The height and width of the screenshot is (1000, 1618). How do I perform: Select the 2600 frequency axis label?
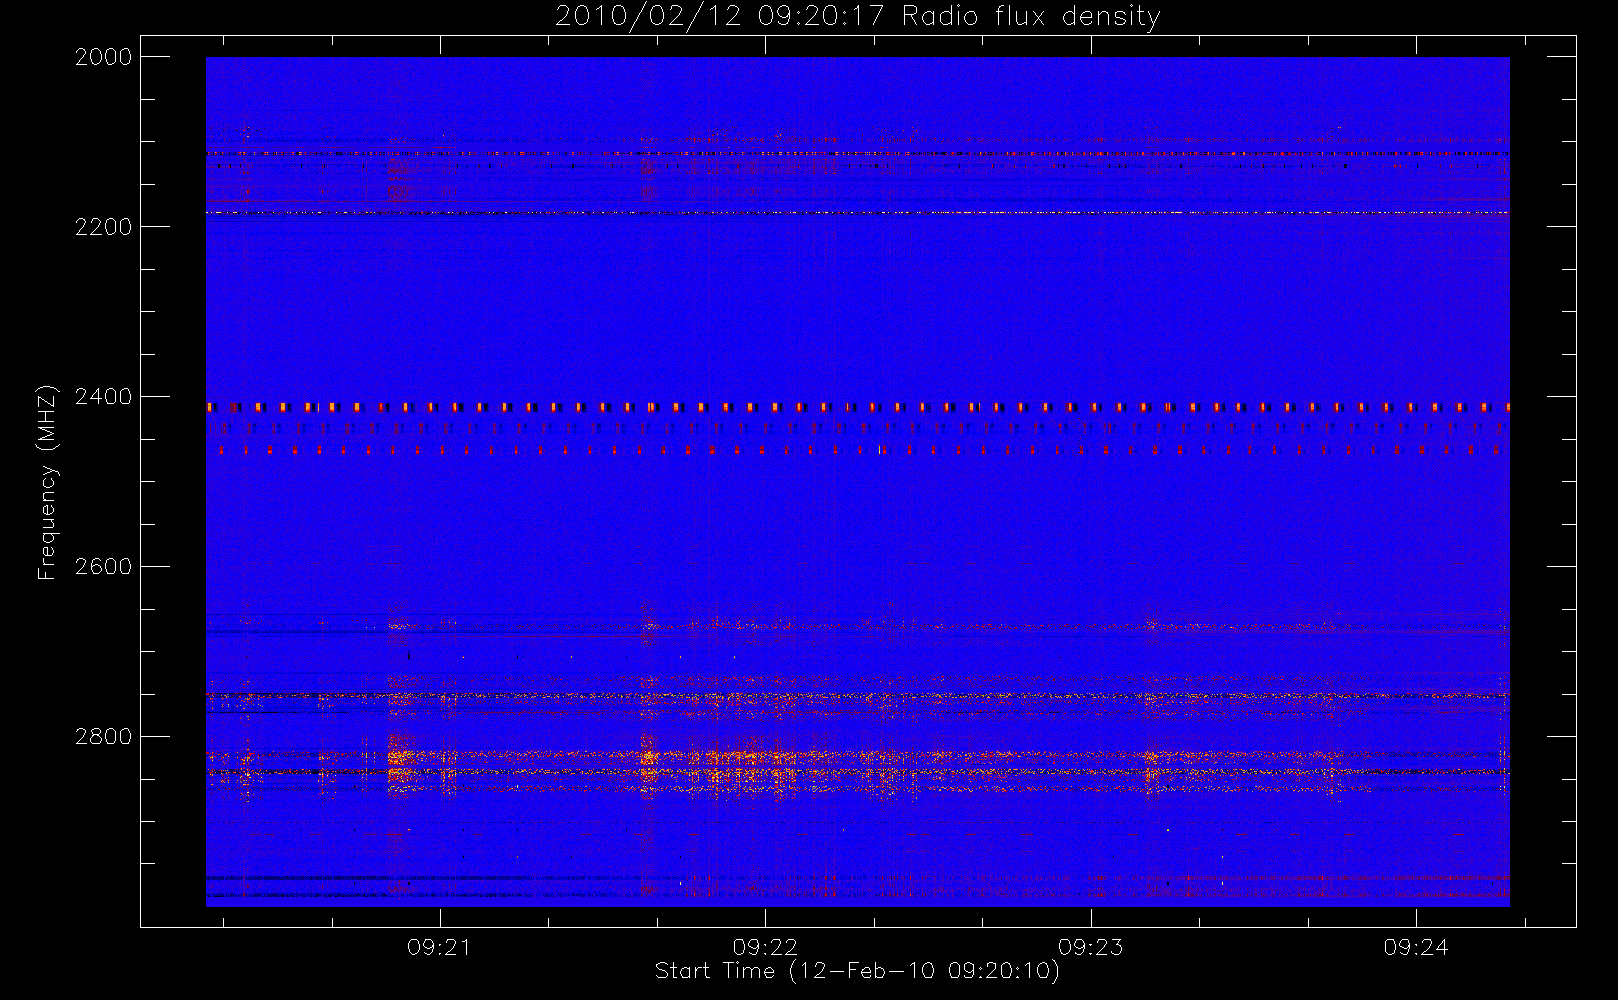coord(104,567)
